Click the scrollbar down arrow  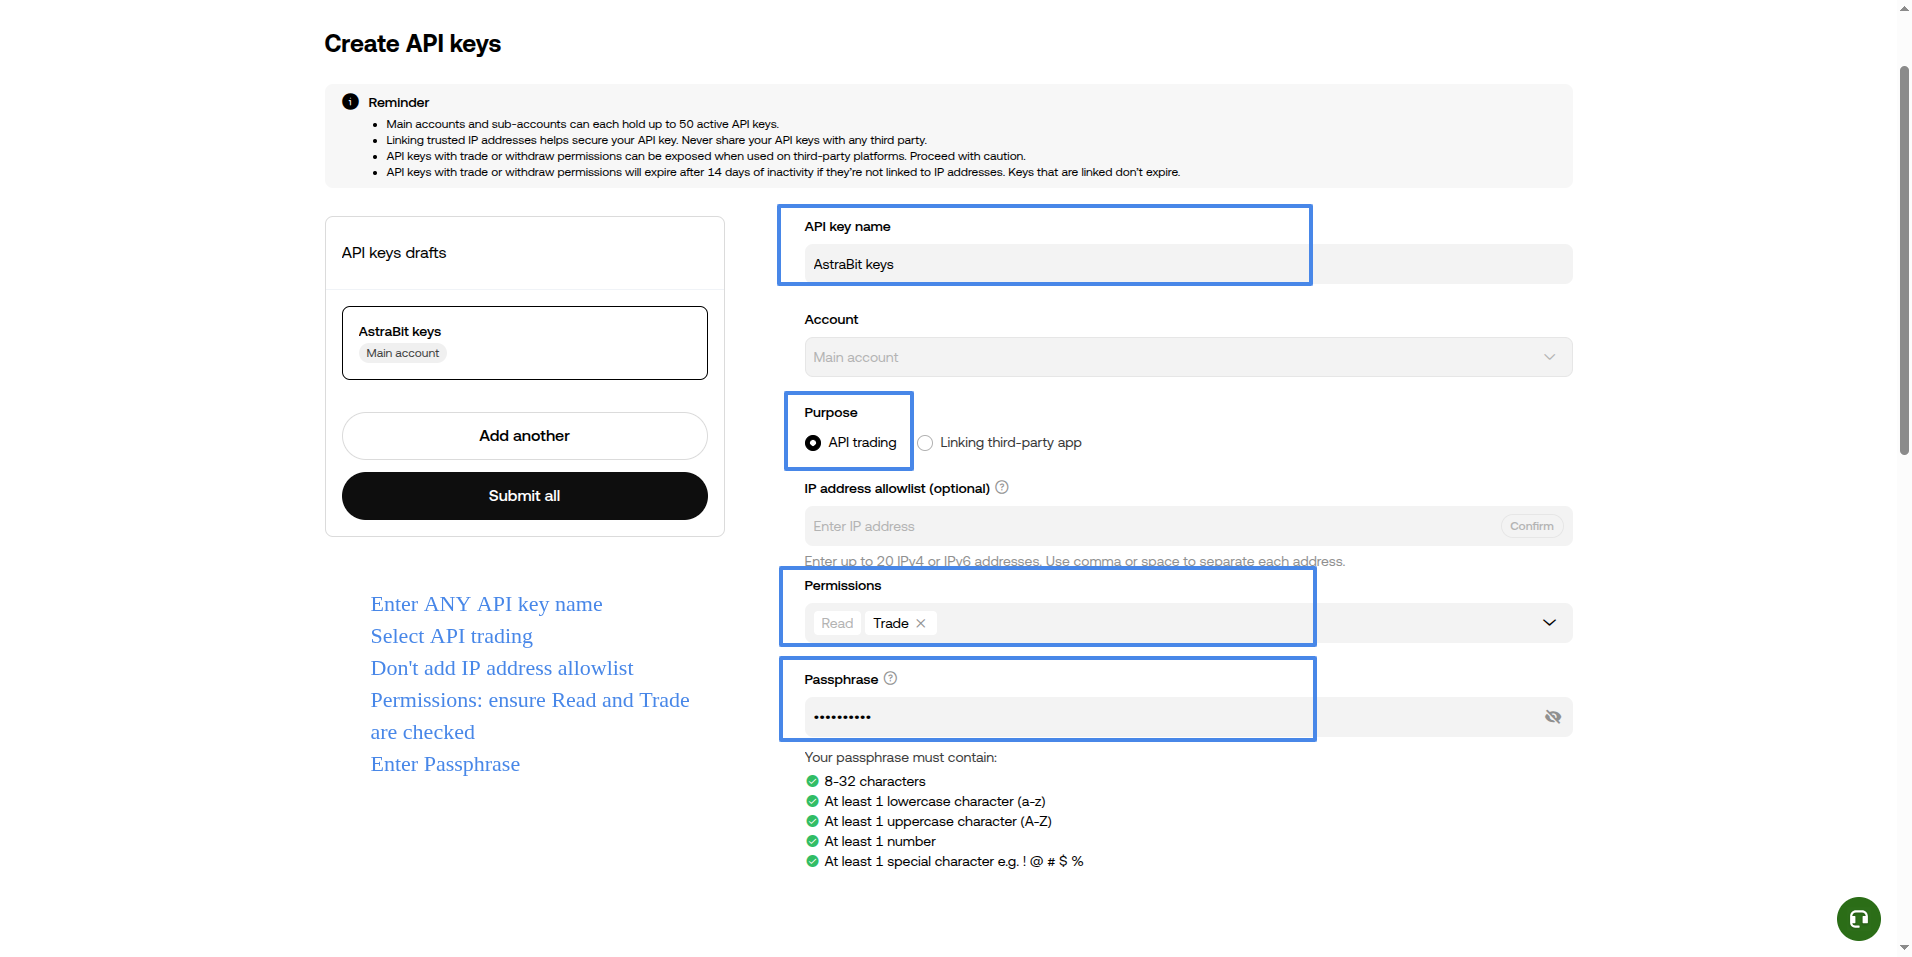coord(1904,948)
